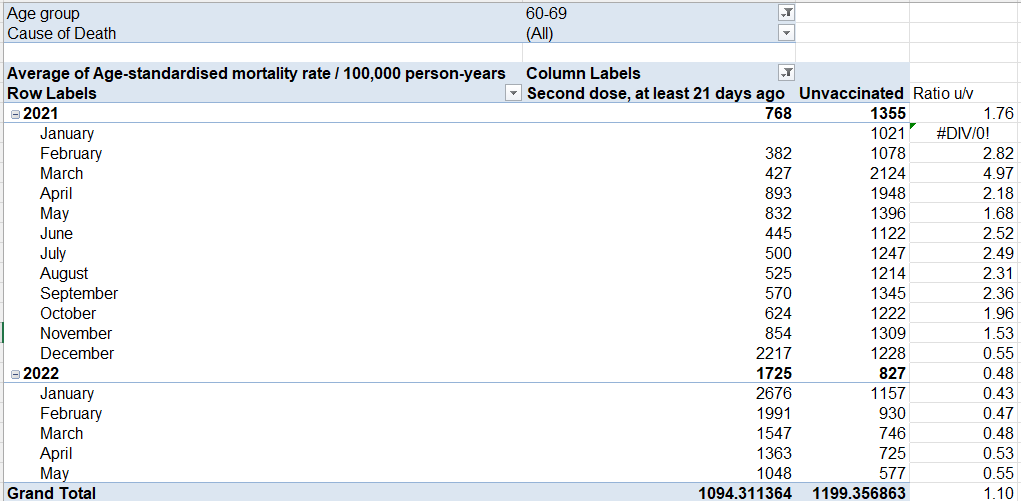This screenshot has height=501, width=1021.
Task: Select the 2021 total 1355 cell
Action: click(852, 113)
